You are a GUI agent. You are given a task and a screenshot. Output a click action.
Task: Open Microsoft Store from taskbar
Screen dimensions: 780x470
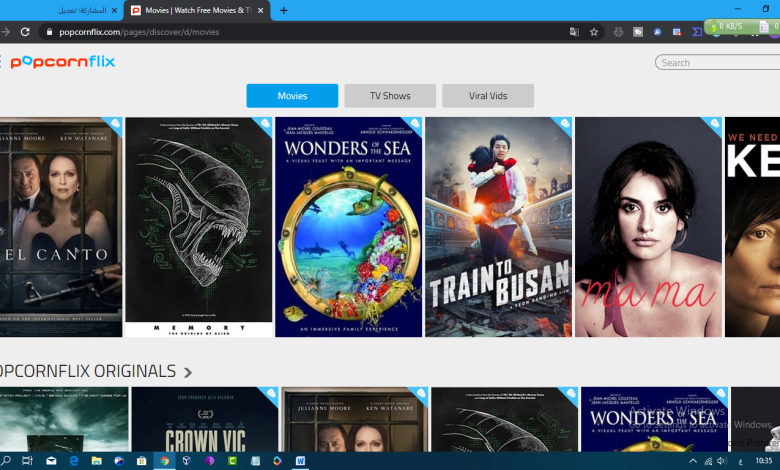[x=141, y=461]
